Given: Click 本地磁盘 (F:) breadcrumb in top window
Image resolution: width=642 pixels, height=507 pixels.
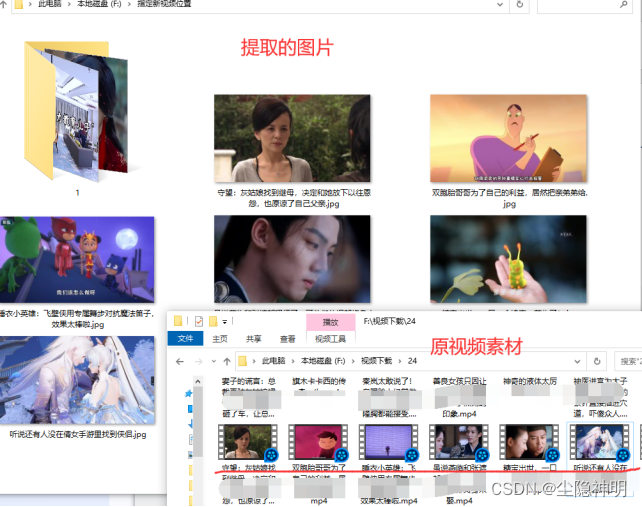Looking at the screenshot, I should point(99,4).
